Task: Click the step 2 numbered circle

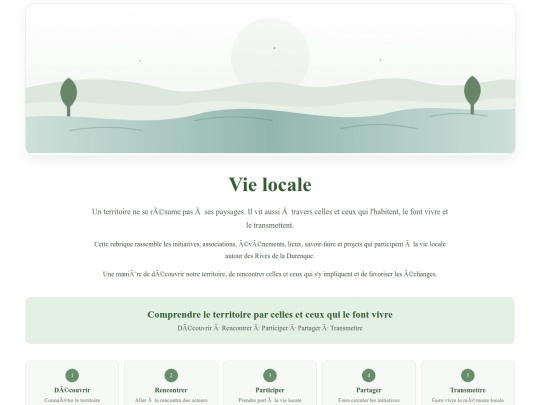Action: [171, 375]
